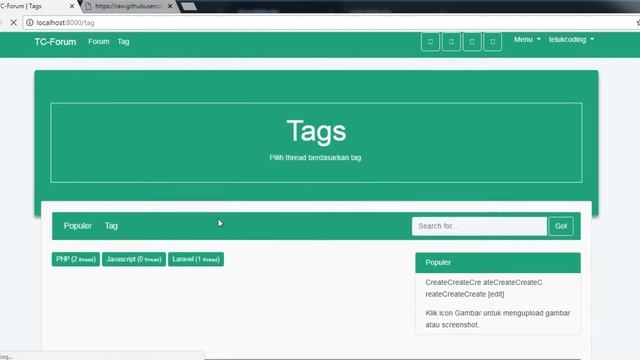Viewport: 640px width, 360px height.
Task: Click the third square icon button in navbar
Action: coord(472,42)
